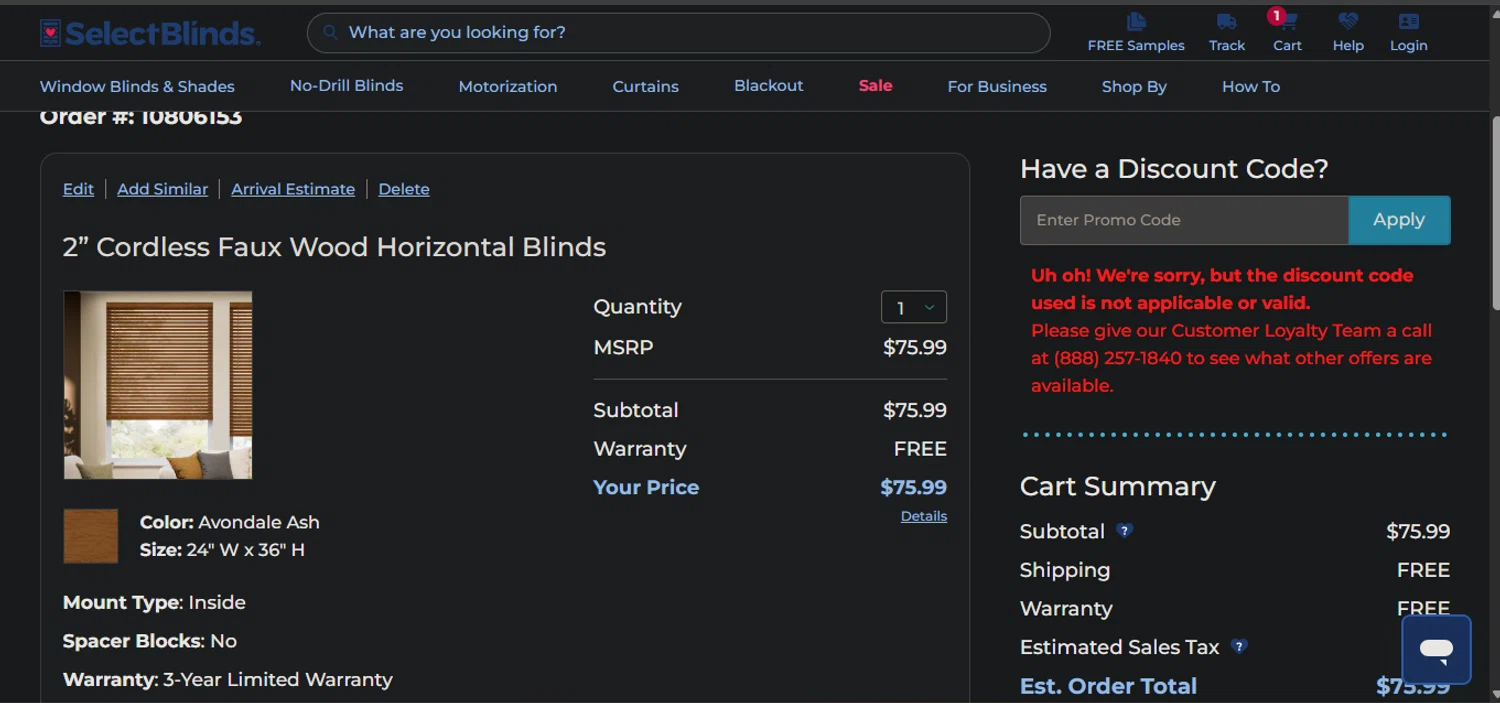Click the faux wood blinds product thumbnail

(x=158, y=385)
